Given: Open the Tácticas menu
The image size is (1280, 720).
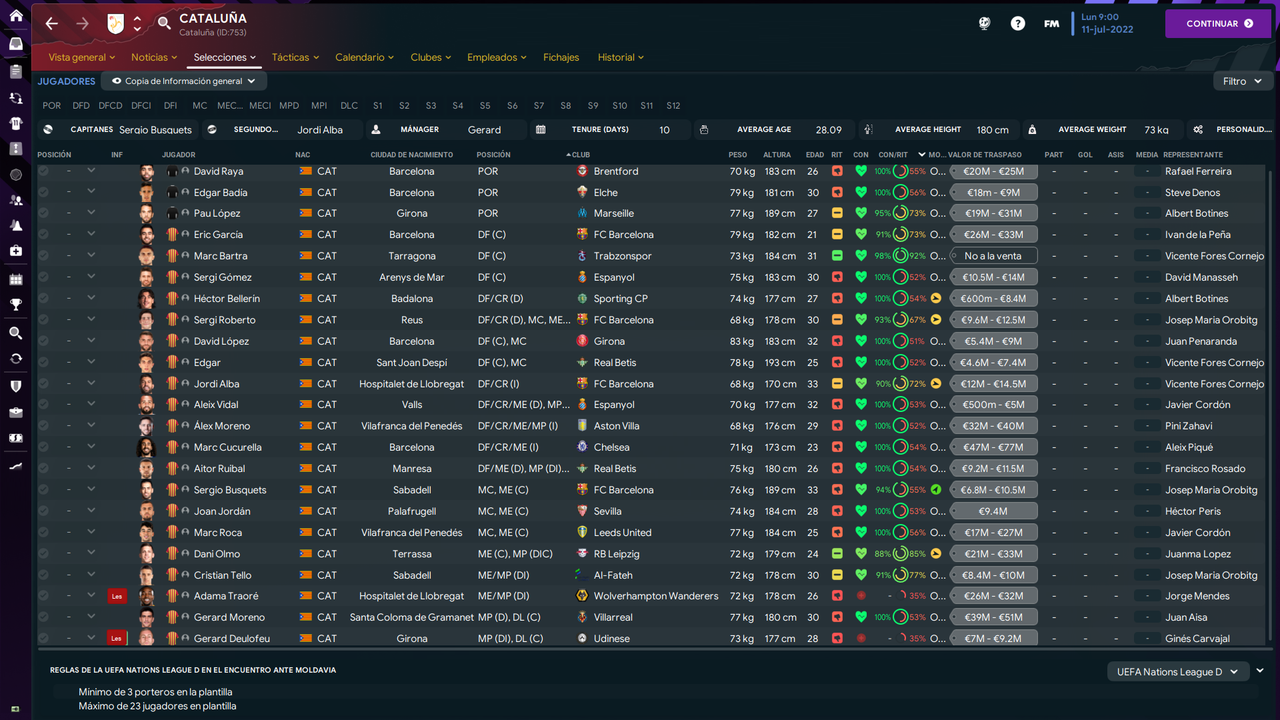Looking at the screenshot, I should point(296,57).
